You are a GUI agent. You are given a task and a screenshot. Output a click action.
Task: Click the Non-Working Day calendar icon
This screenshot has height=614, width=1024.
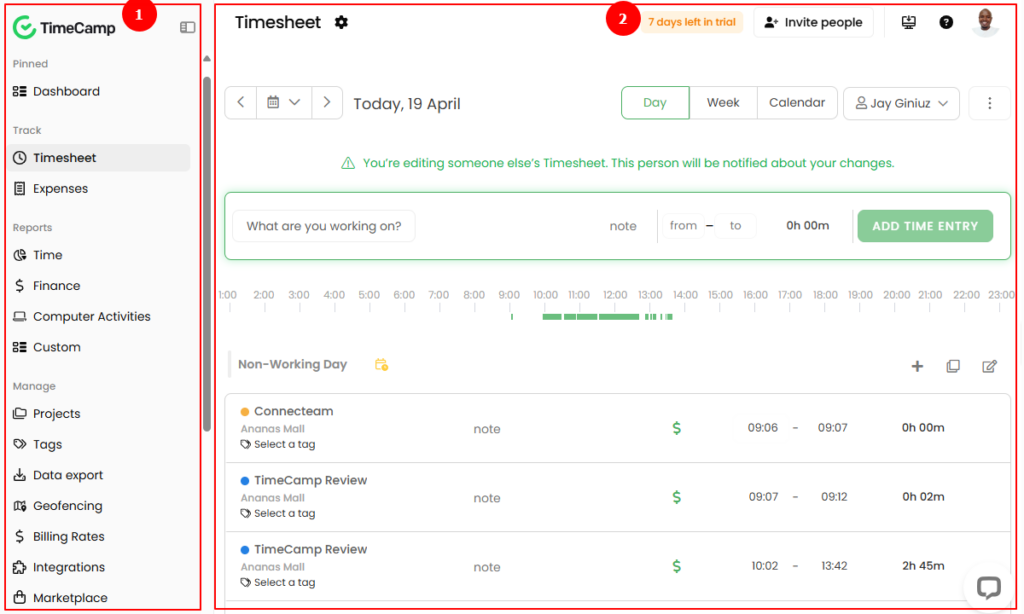381,364
